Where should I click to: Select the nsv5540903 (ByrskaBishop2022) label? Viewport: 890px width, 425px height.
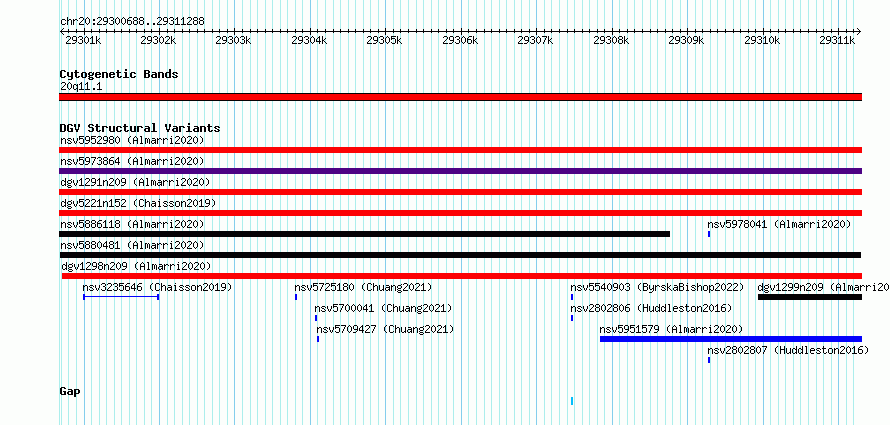657,287
